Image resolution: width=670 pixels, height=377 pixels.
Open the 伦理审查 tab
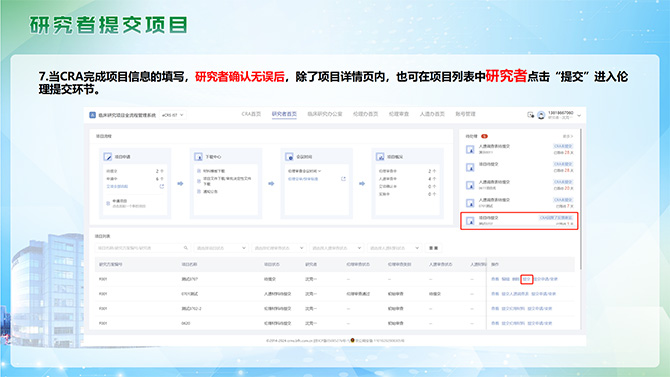pyautogui.click(x=399, y=114)
